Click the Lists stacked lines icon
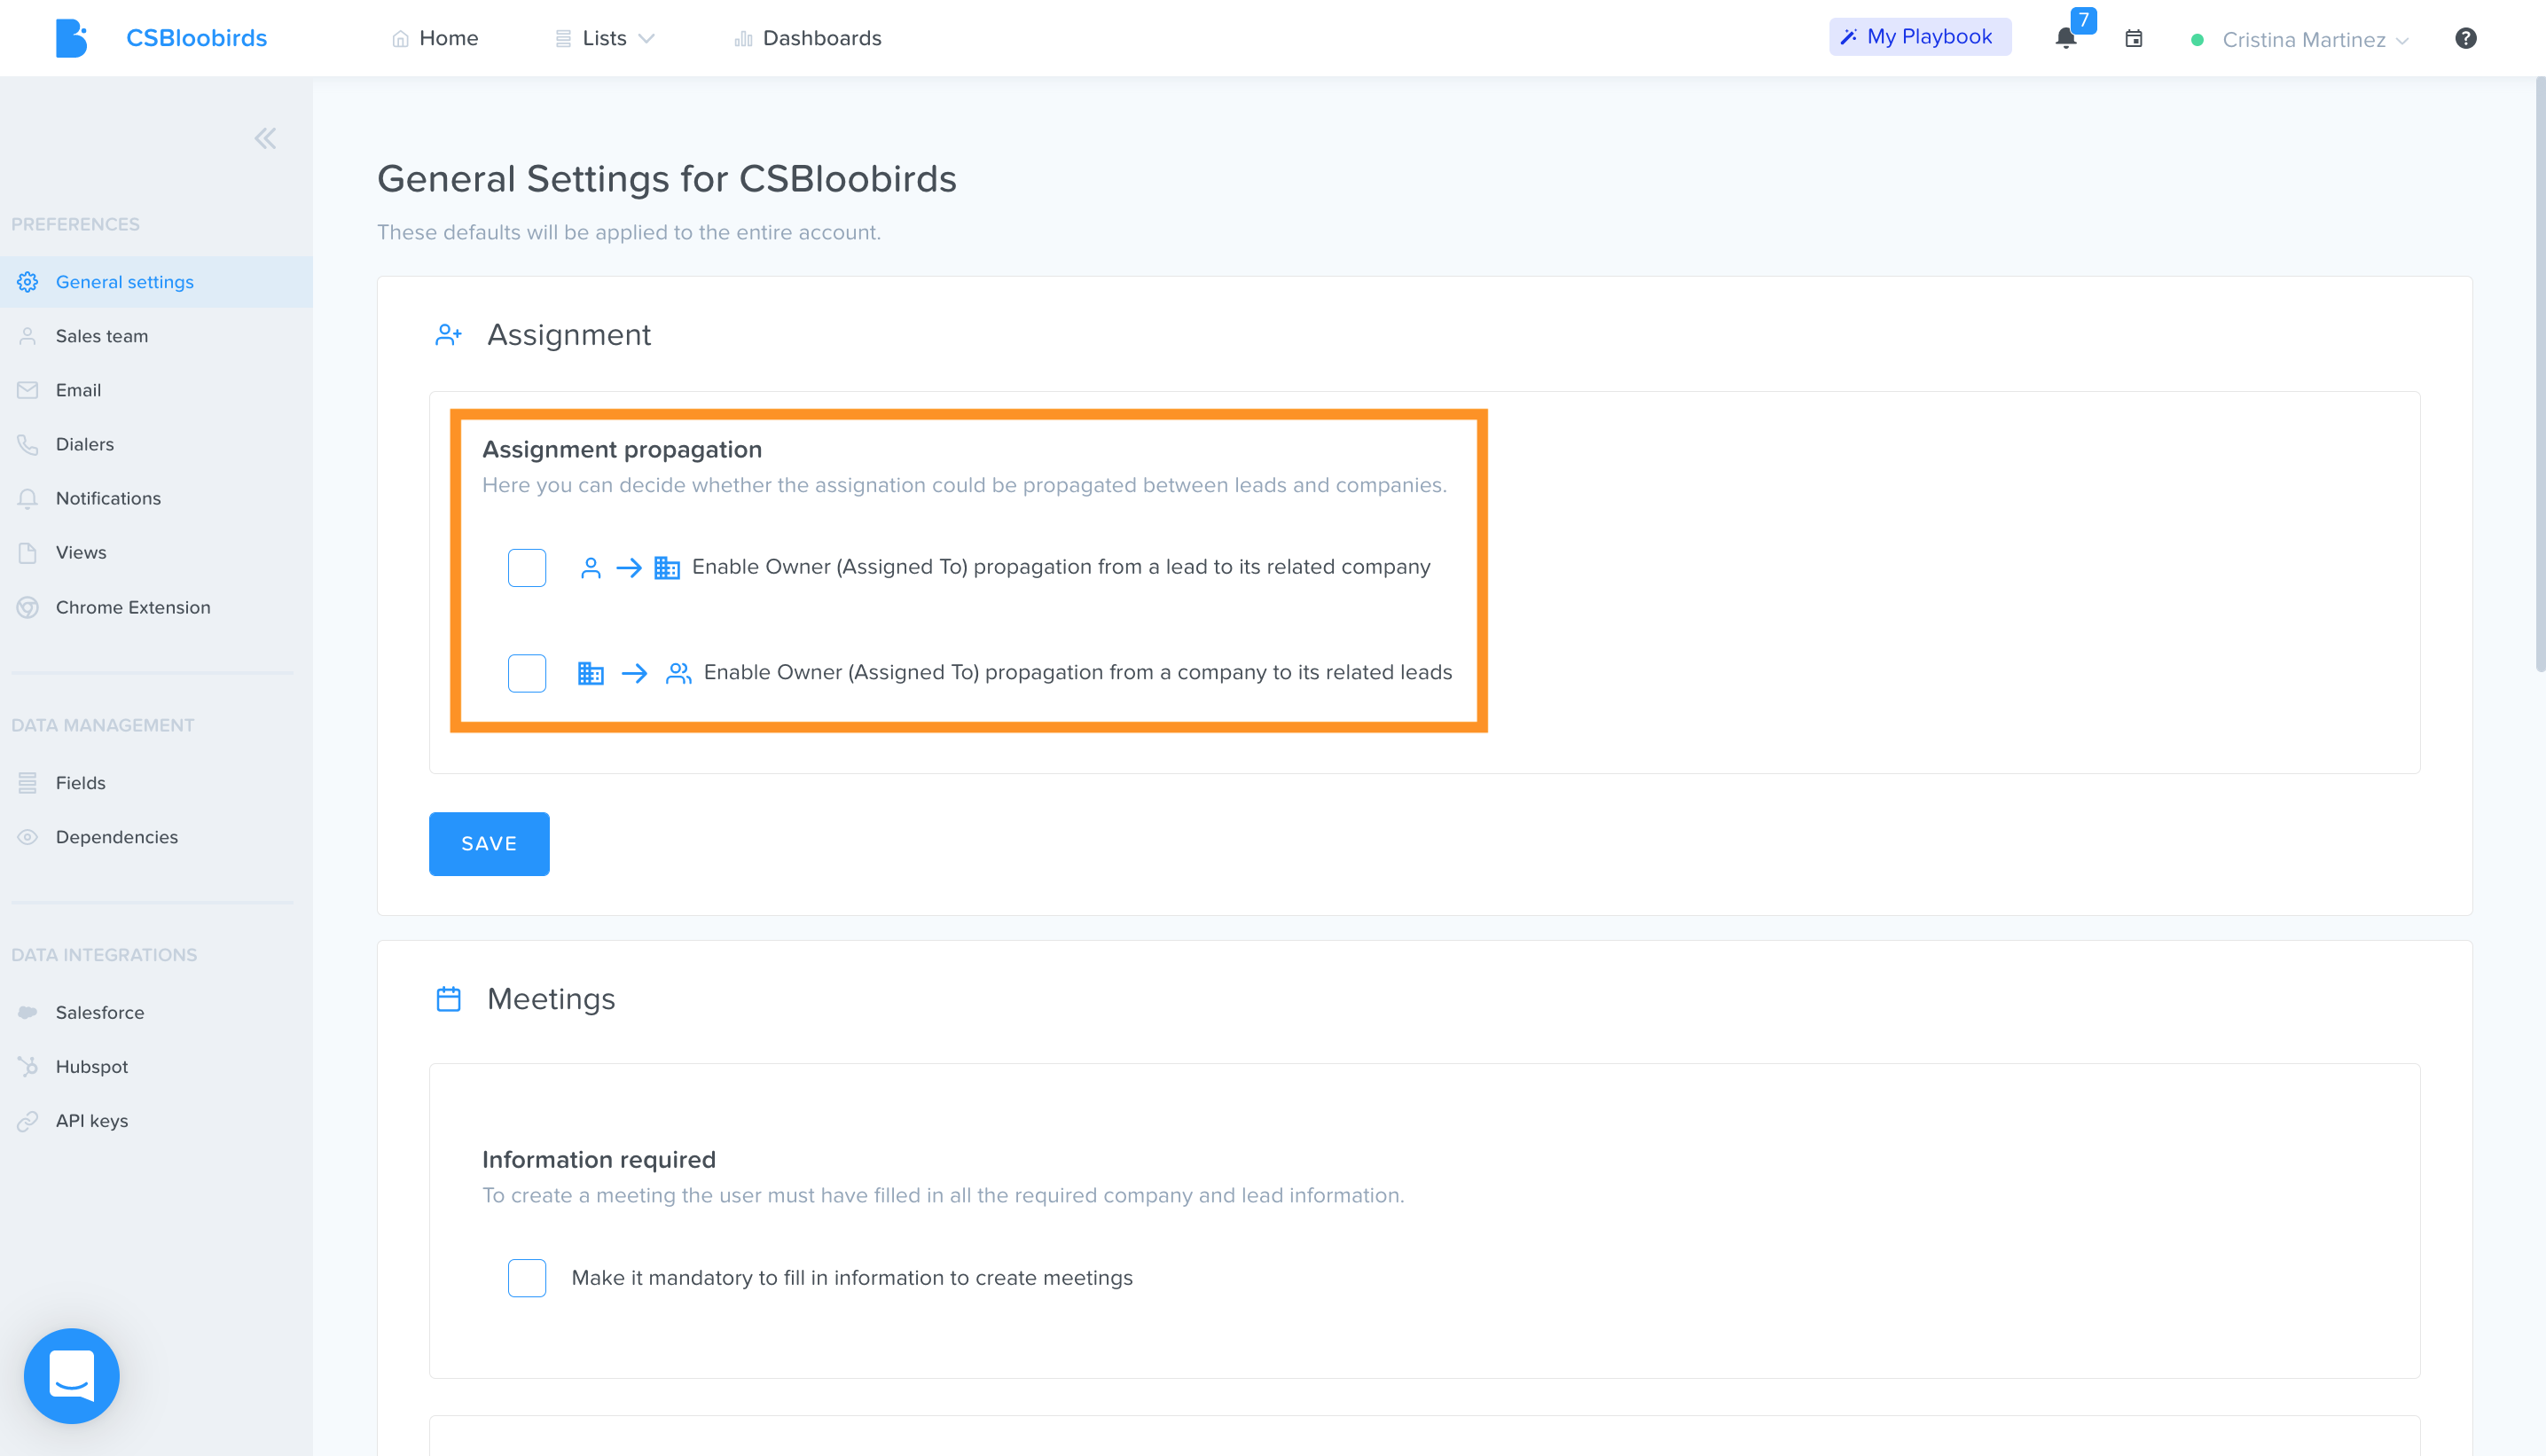 564,39
